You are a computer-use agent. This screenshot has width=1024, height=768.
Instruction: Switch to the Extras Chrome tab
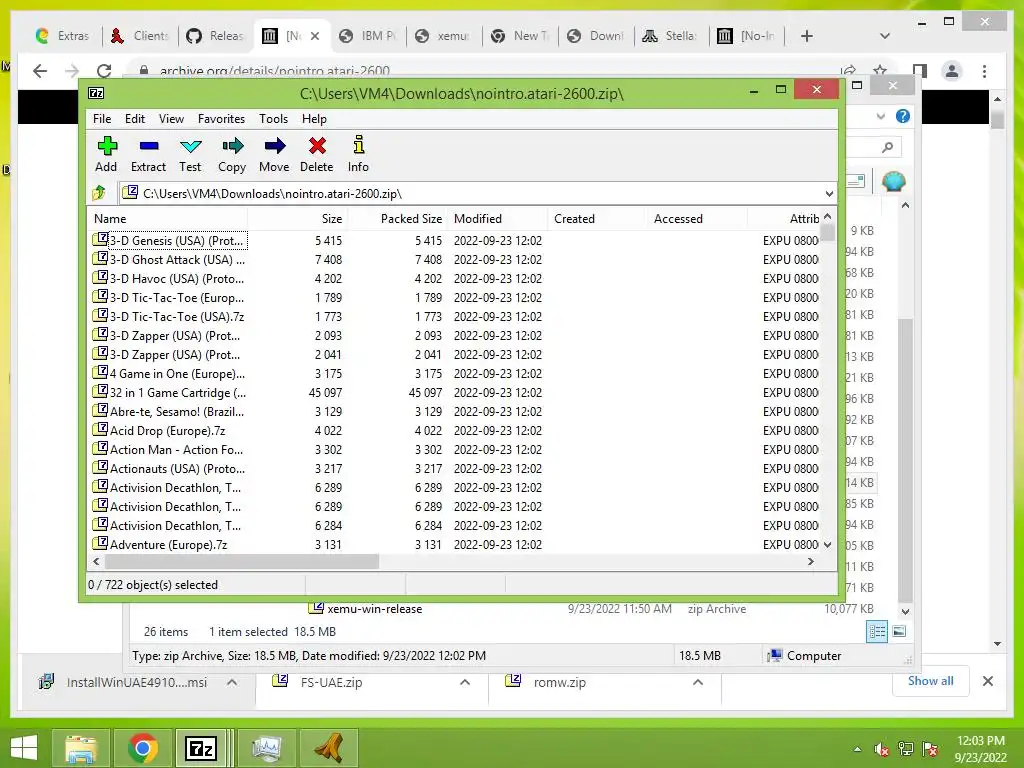62,36
